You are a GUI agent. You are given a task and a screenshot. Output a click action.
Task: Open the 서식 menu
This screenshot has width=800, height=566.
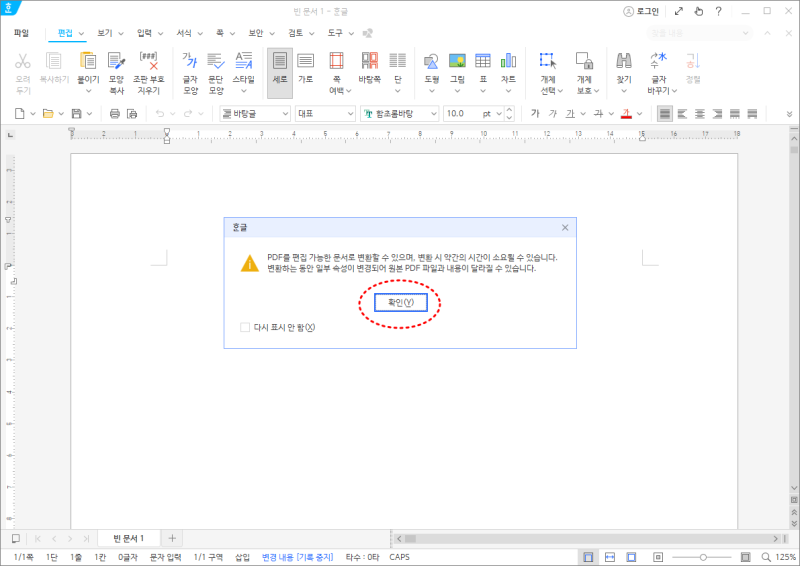184,33
